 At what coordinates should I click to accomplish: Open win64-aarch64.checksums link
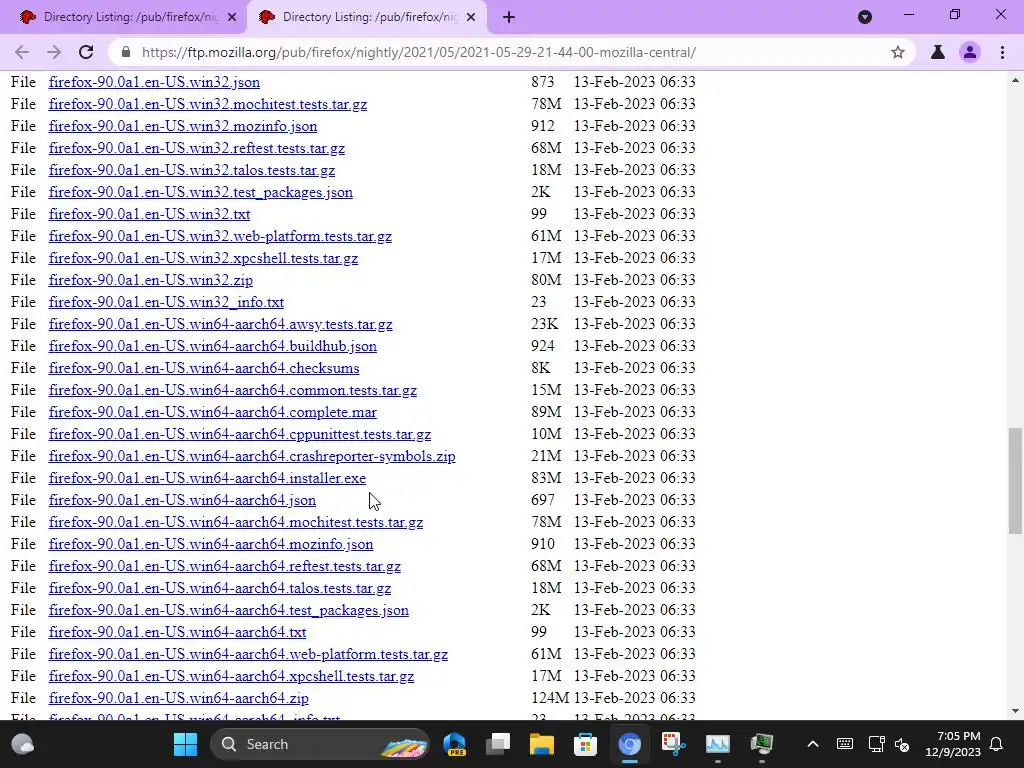point(204,368)
